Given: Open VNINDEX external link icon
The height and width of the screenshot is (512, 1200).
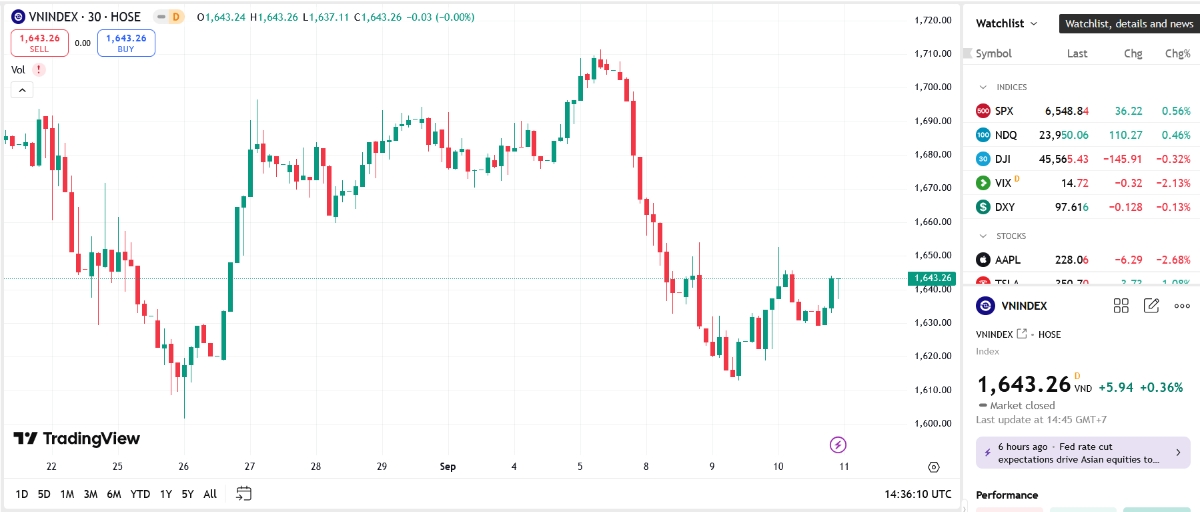Looking at the screenshot, I should [1022, 334].
